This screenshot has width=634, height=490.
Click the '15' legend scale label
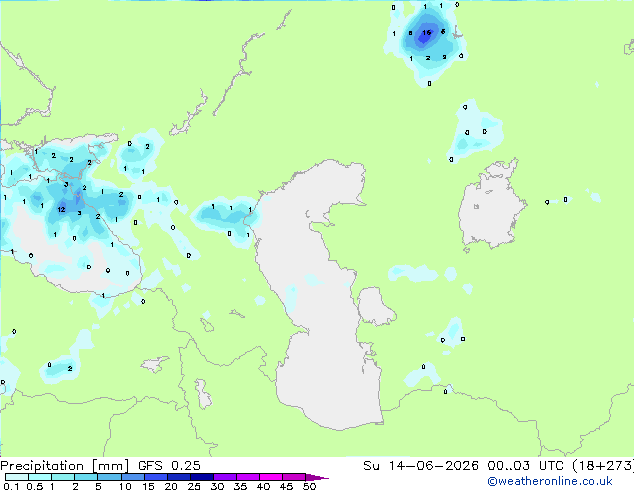(148, 486)
